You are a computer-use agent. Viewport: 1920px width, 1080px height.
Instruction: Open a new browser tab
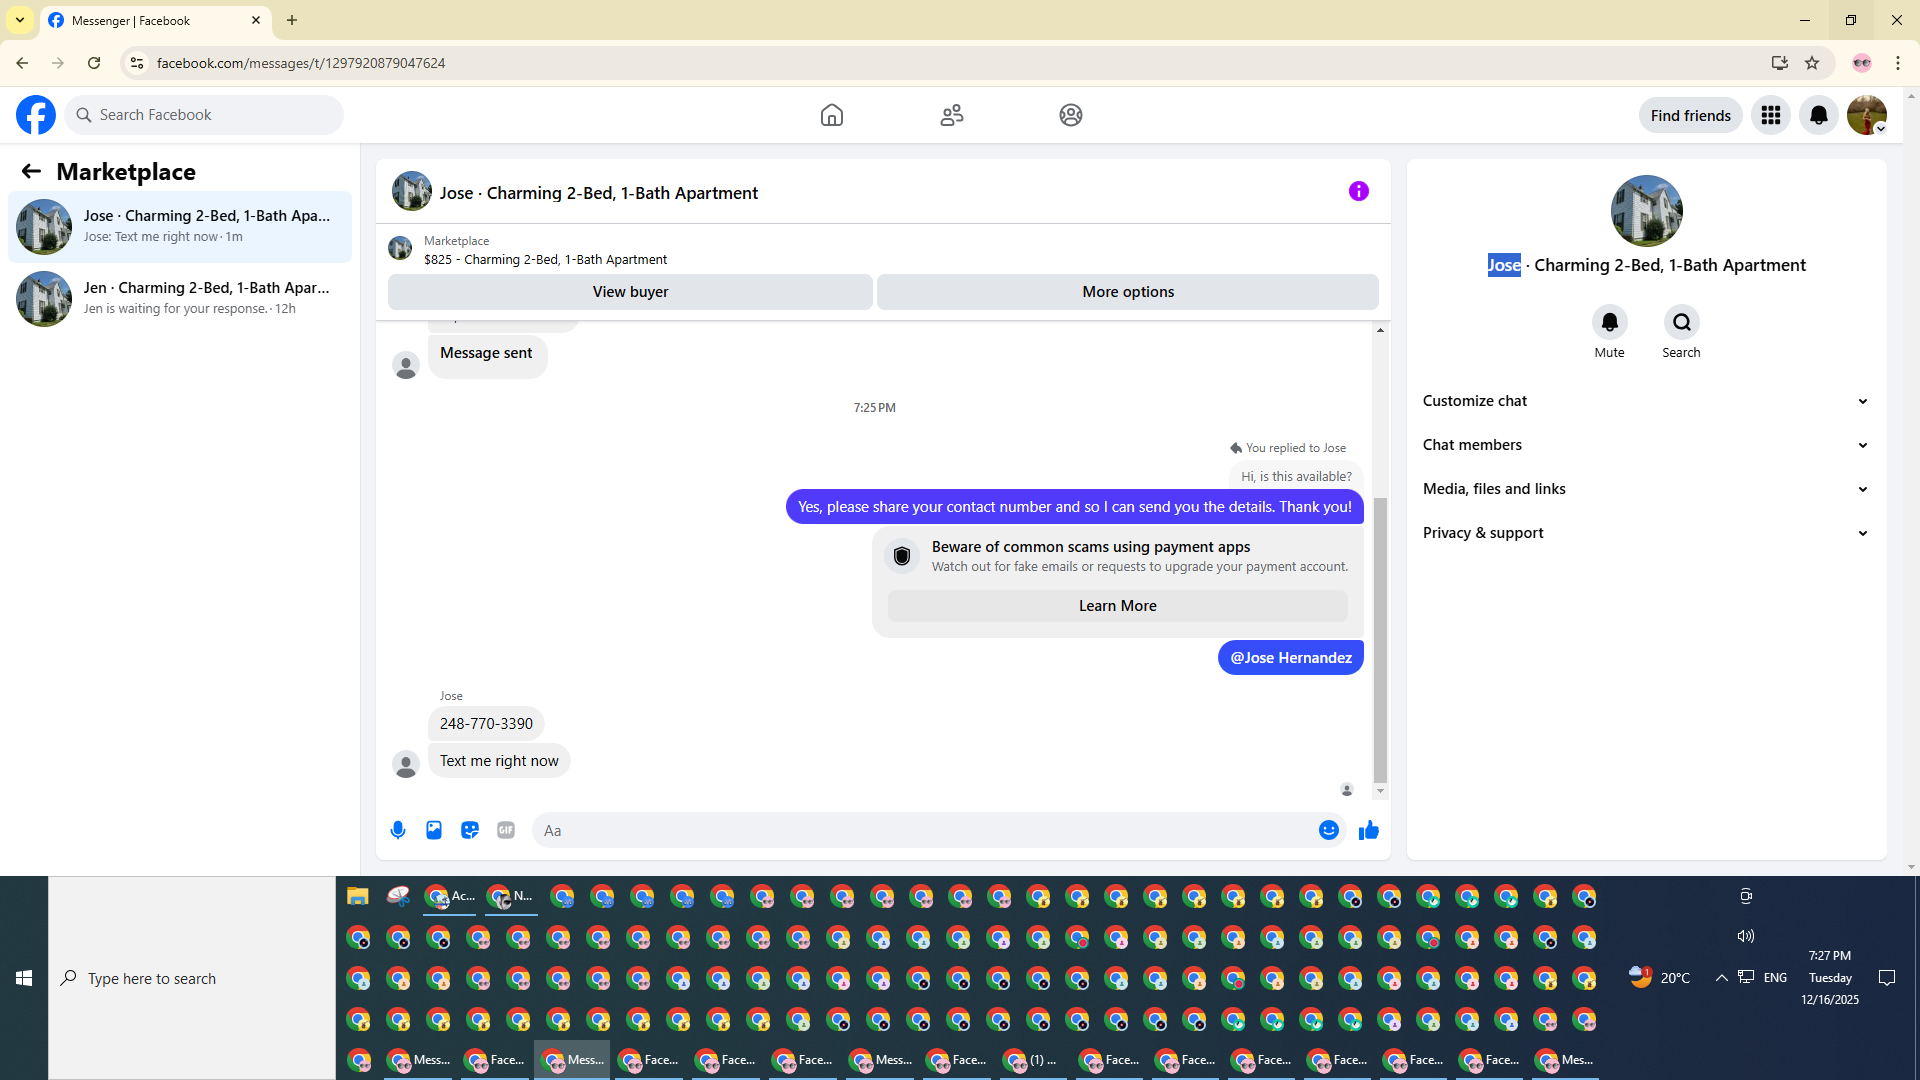point(292,20)
